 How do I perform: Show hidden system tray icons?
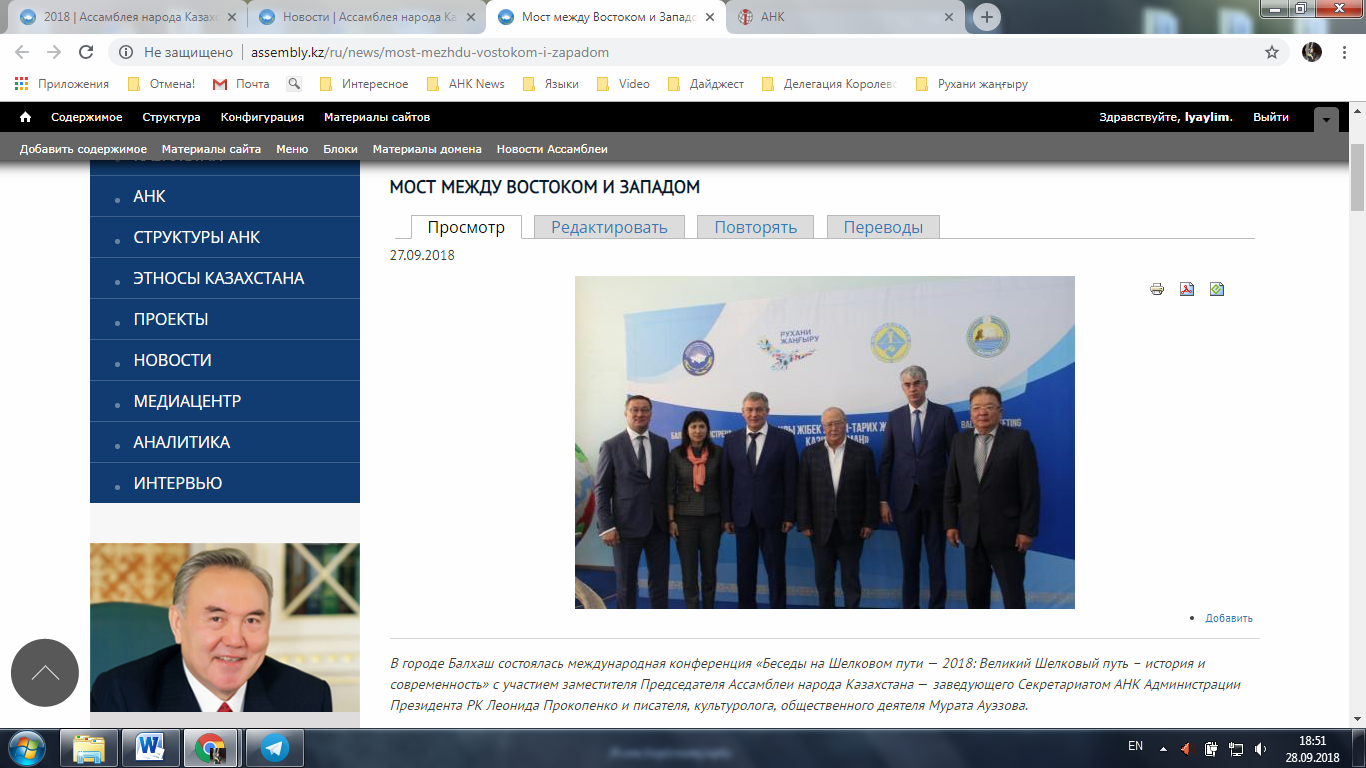coord(1163,748)
